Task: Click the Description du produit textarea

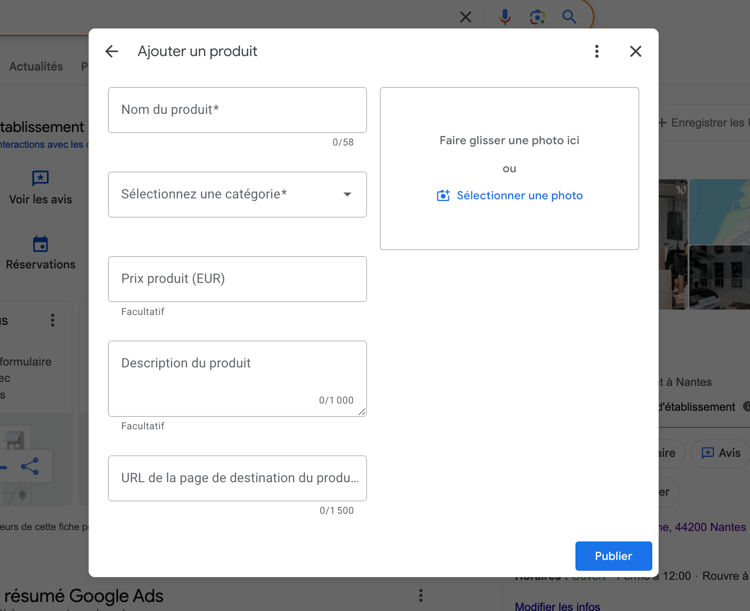Action: point(237,377)
